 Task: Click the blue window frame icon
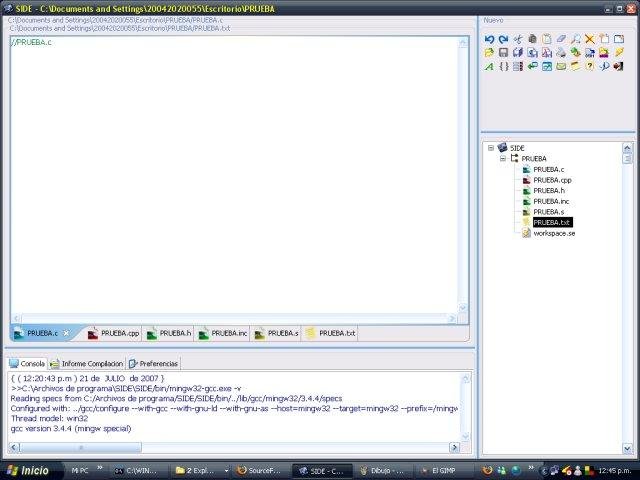[619, 39]
